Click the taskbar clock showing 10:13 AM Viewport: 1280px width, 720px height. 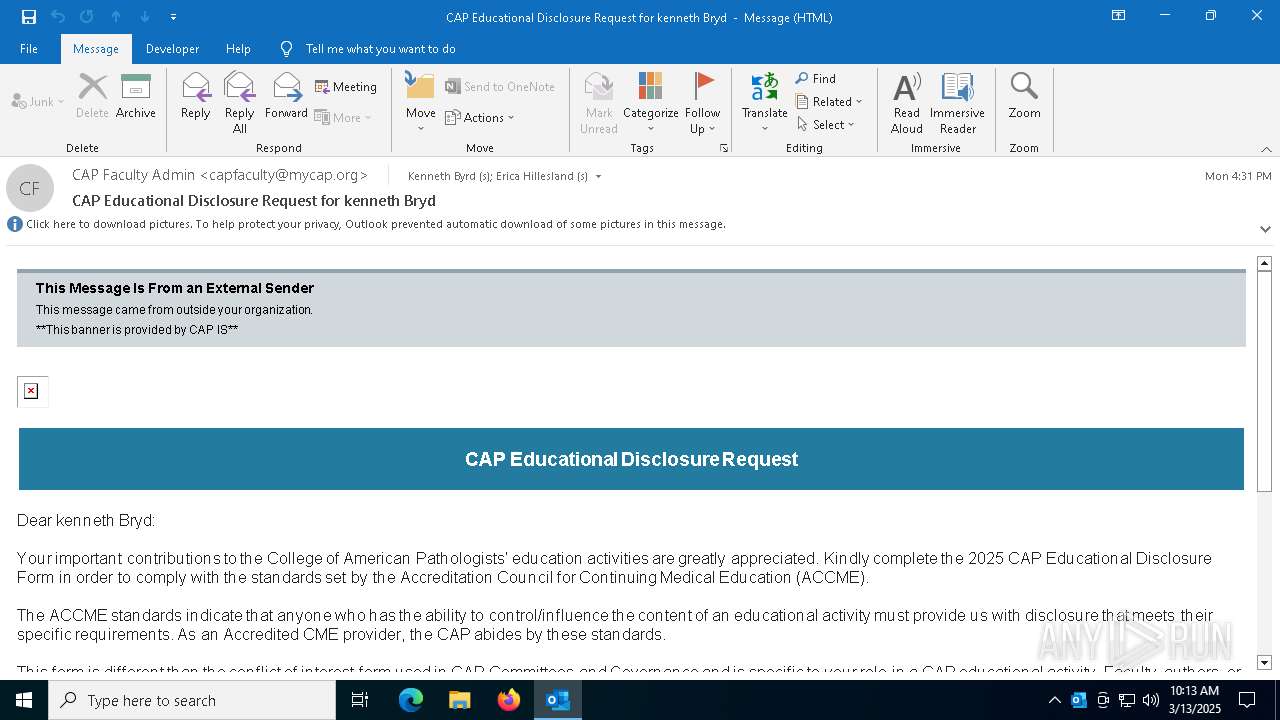click(1195, 700)
